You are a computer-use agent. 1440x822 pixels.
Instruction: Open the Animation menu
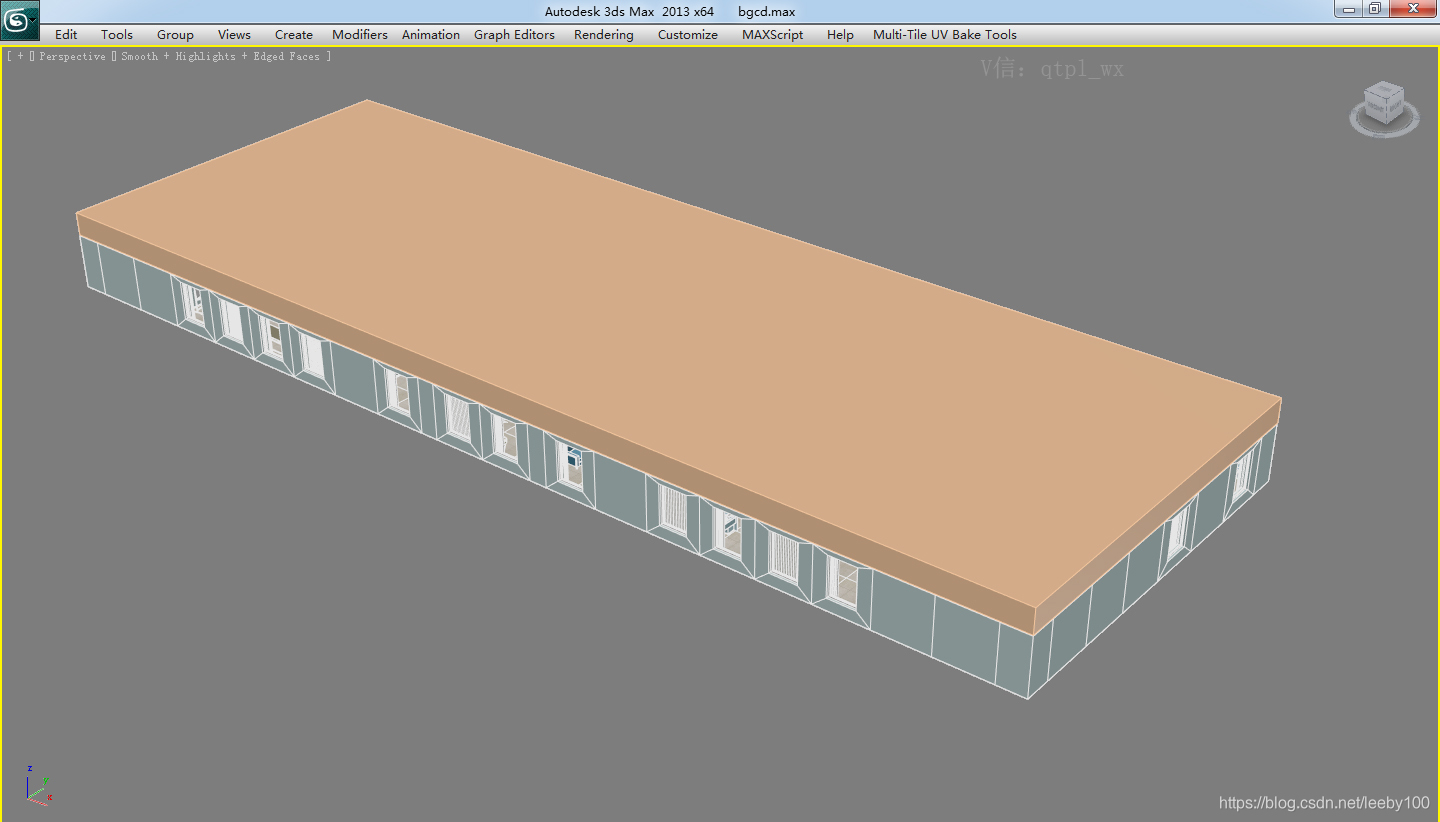431,34
